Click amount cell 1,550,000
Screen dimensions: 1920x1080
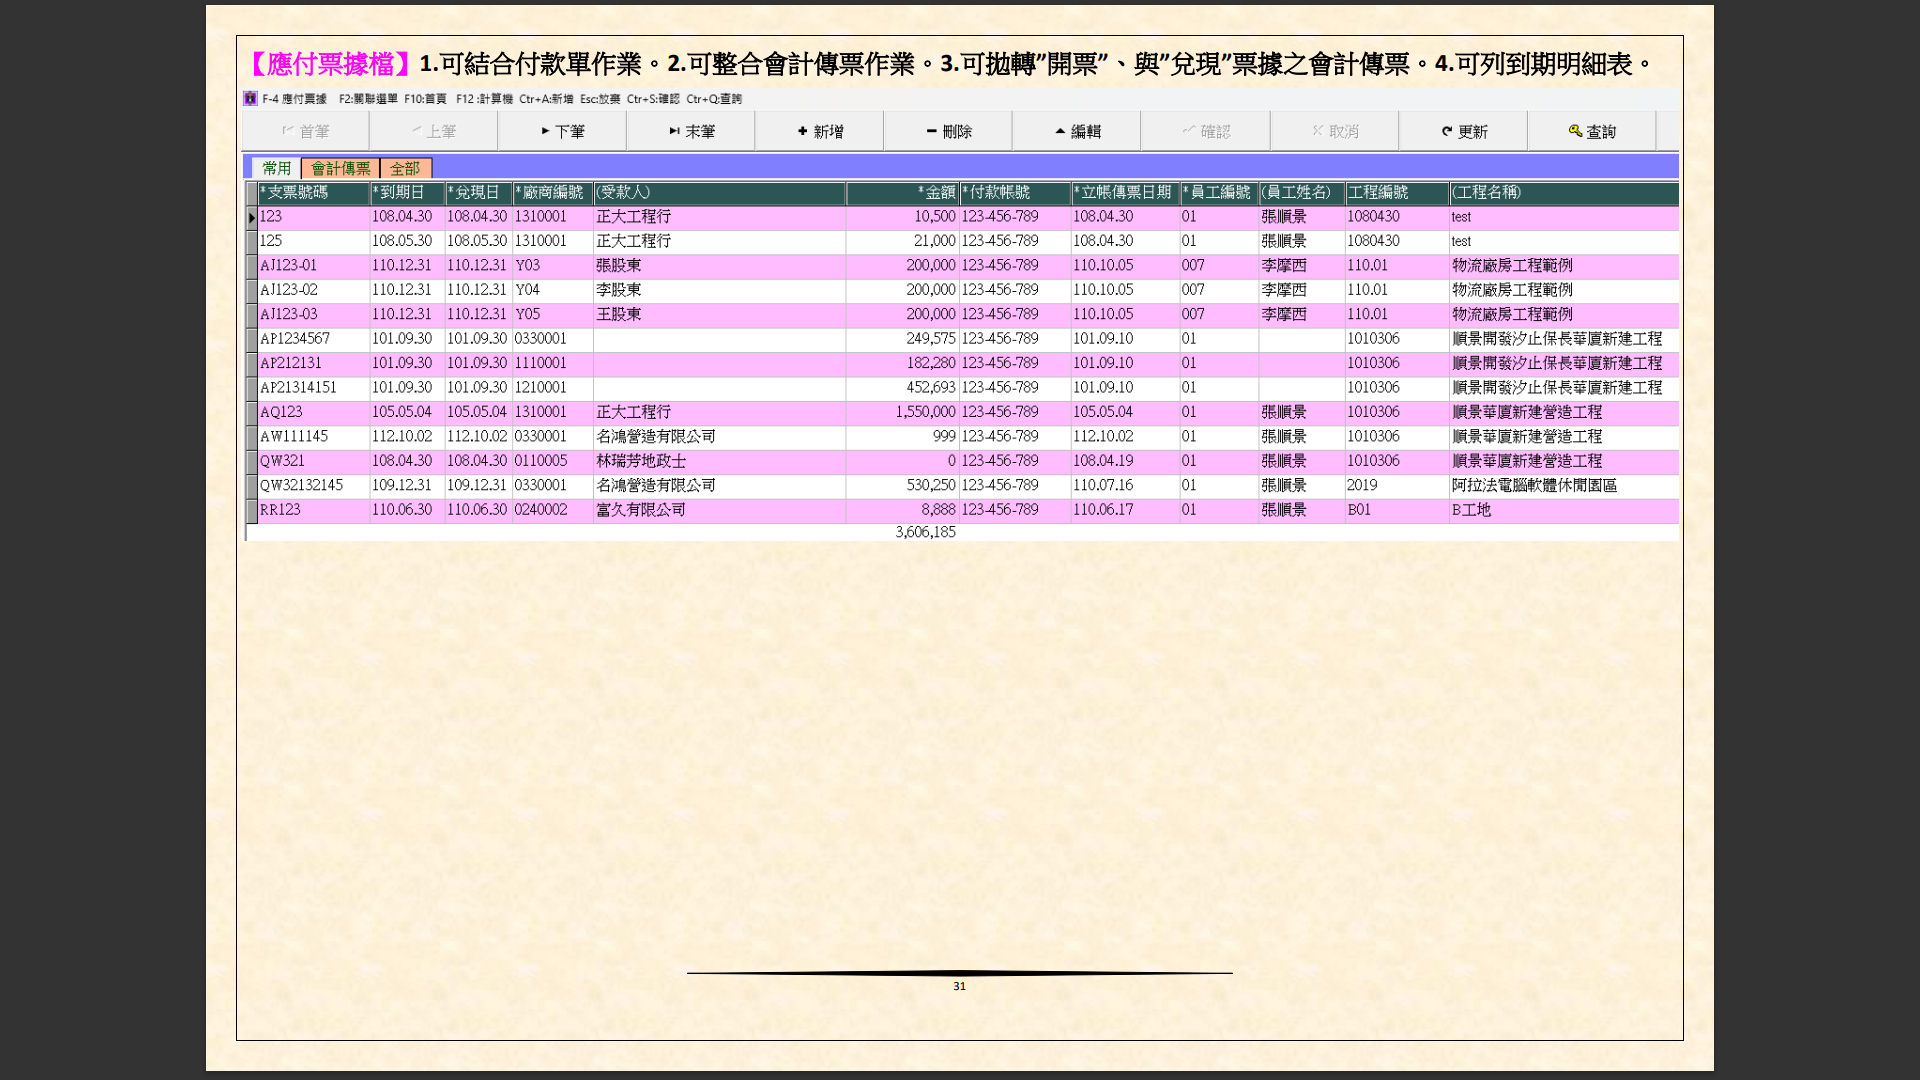[x=902, y=412]
